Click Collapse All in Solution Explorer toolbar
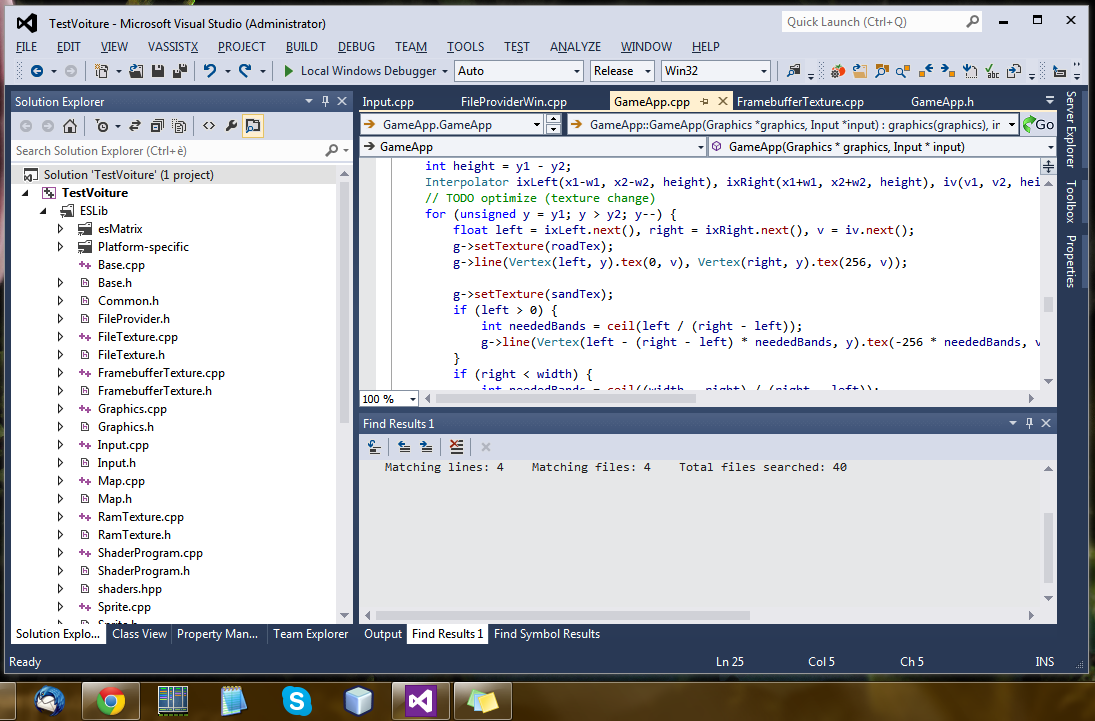Viewport: 1095px width, 721px height. [156, 126]
